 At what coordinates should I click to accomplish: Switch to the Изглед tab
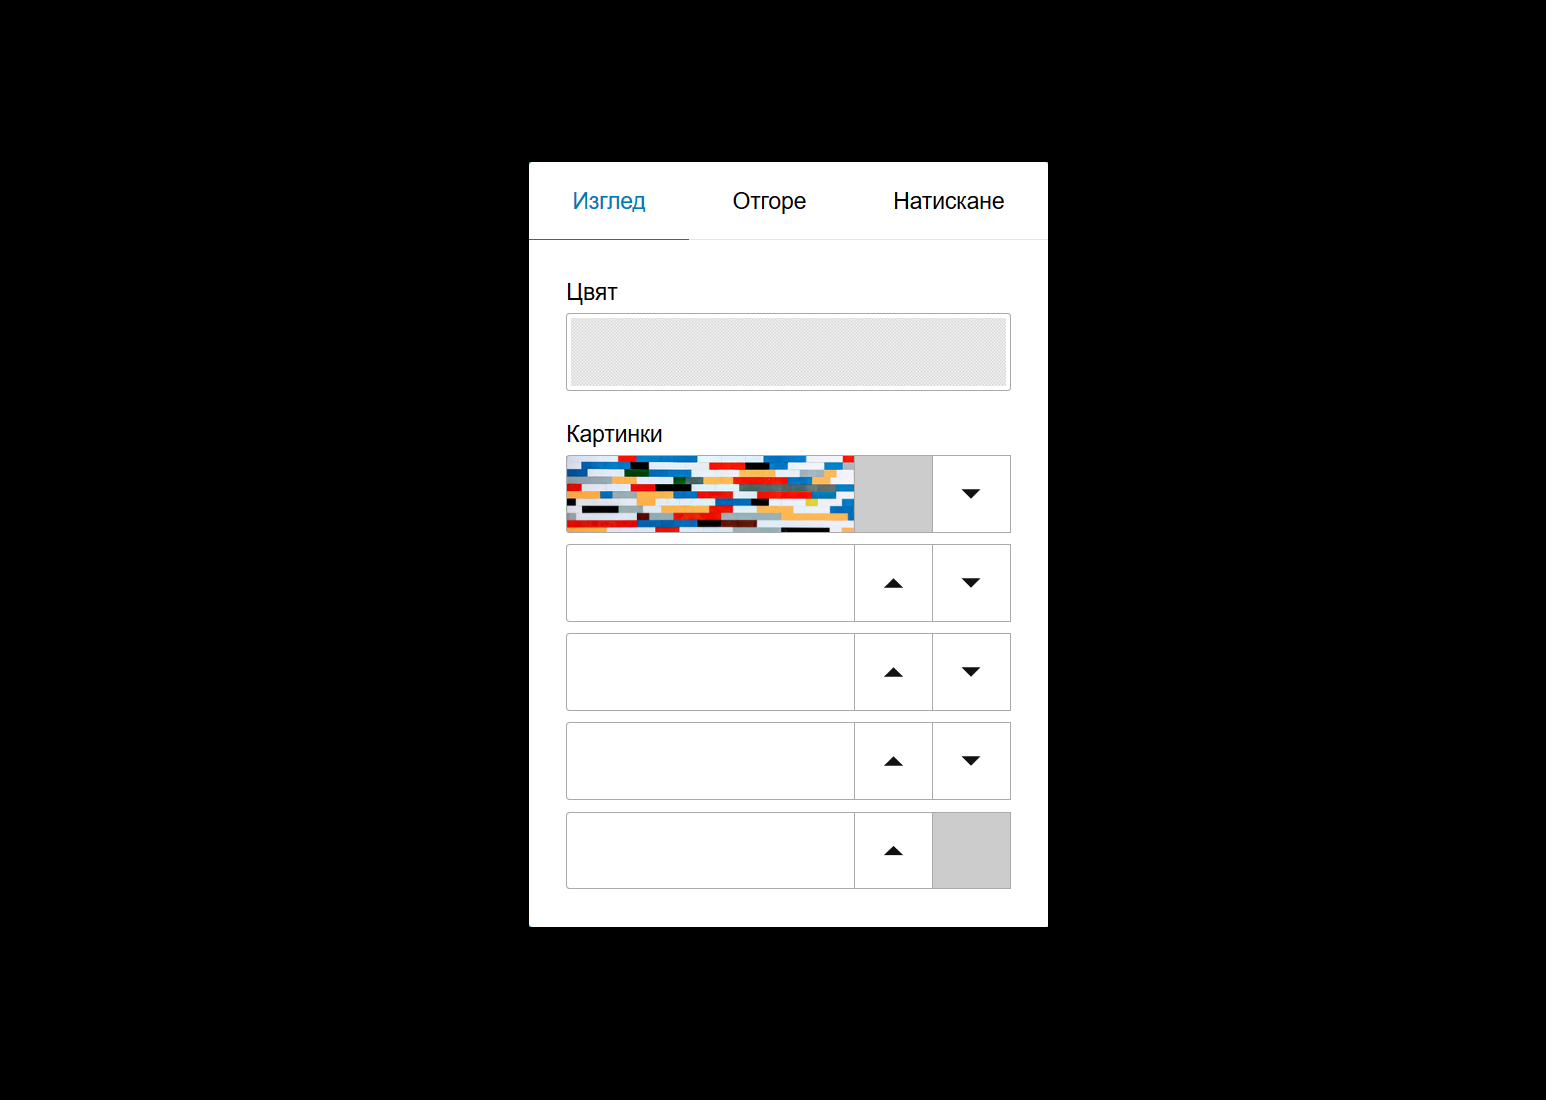pyautogui.click(x=609, y=201)
